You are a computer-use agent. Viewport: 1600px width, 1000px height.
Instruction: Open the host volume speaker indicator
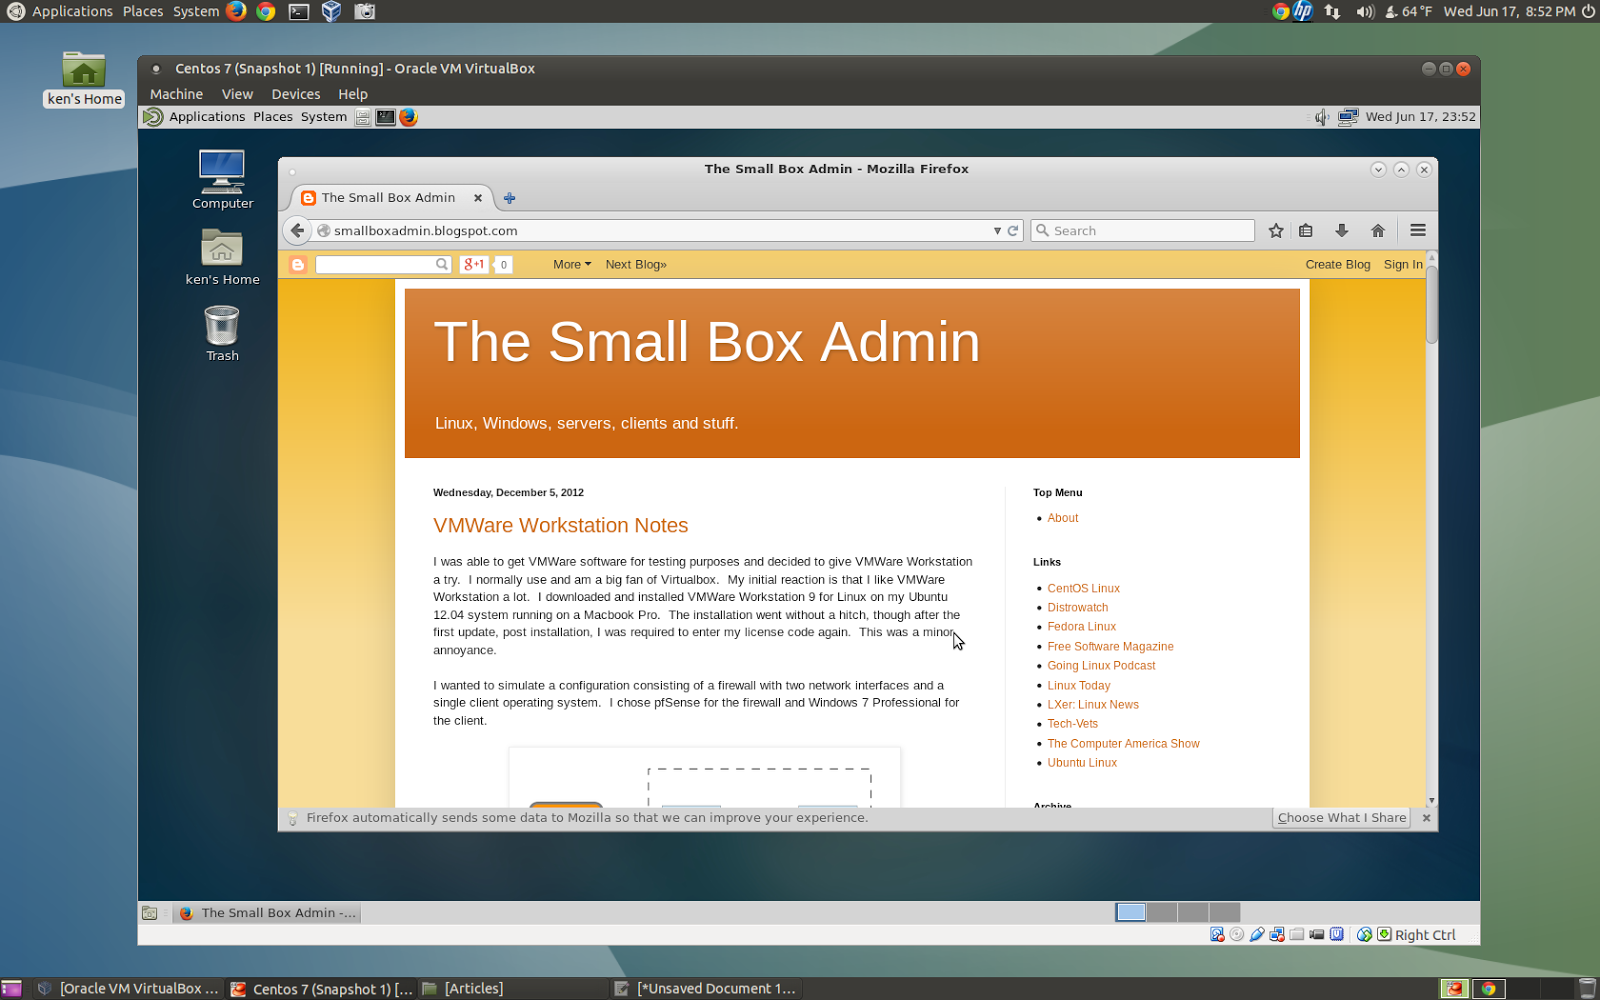(1365, 11)
